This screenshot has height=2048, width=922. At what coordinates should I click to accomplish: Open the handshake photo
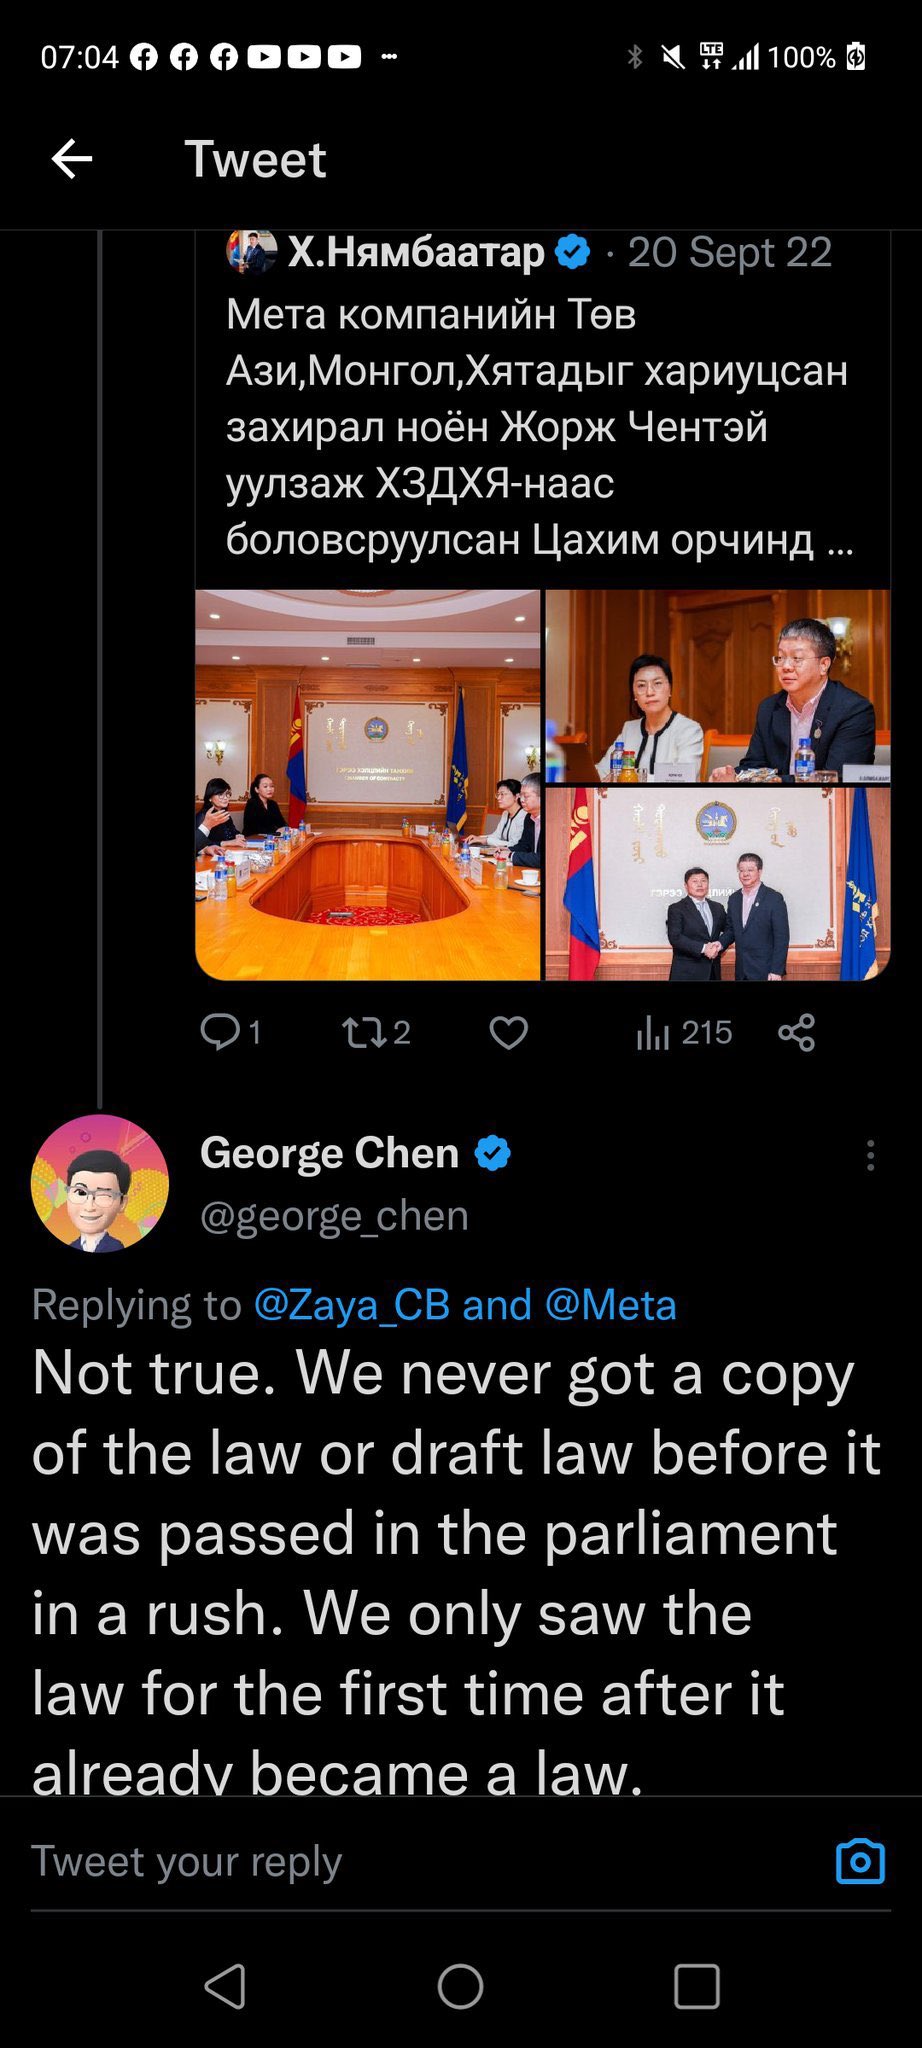pos(717,884)
